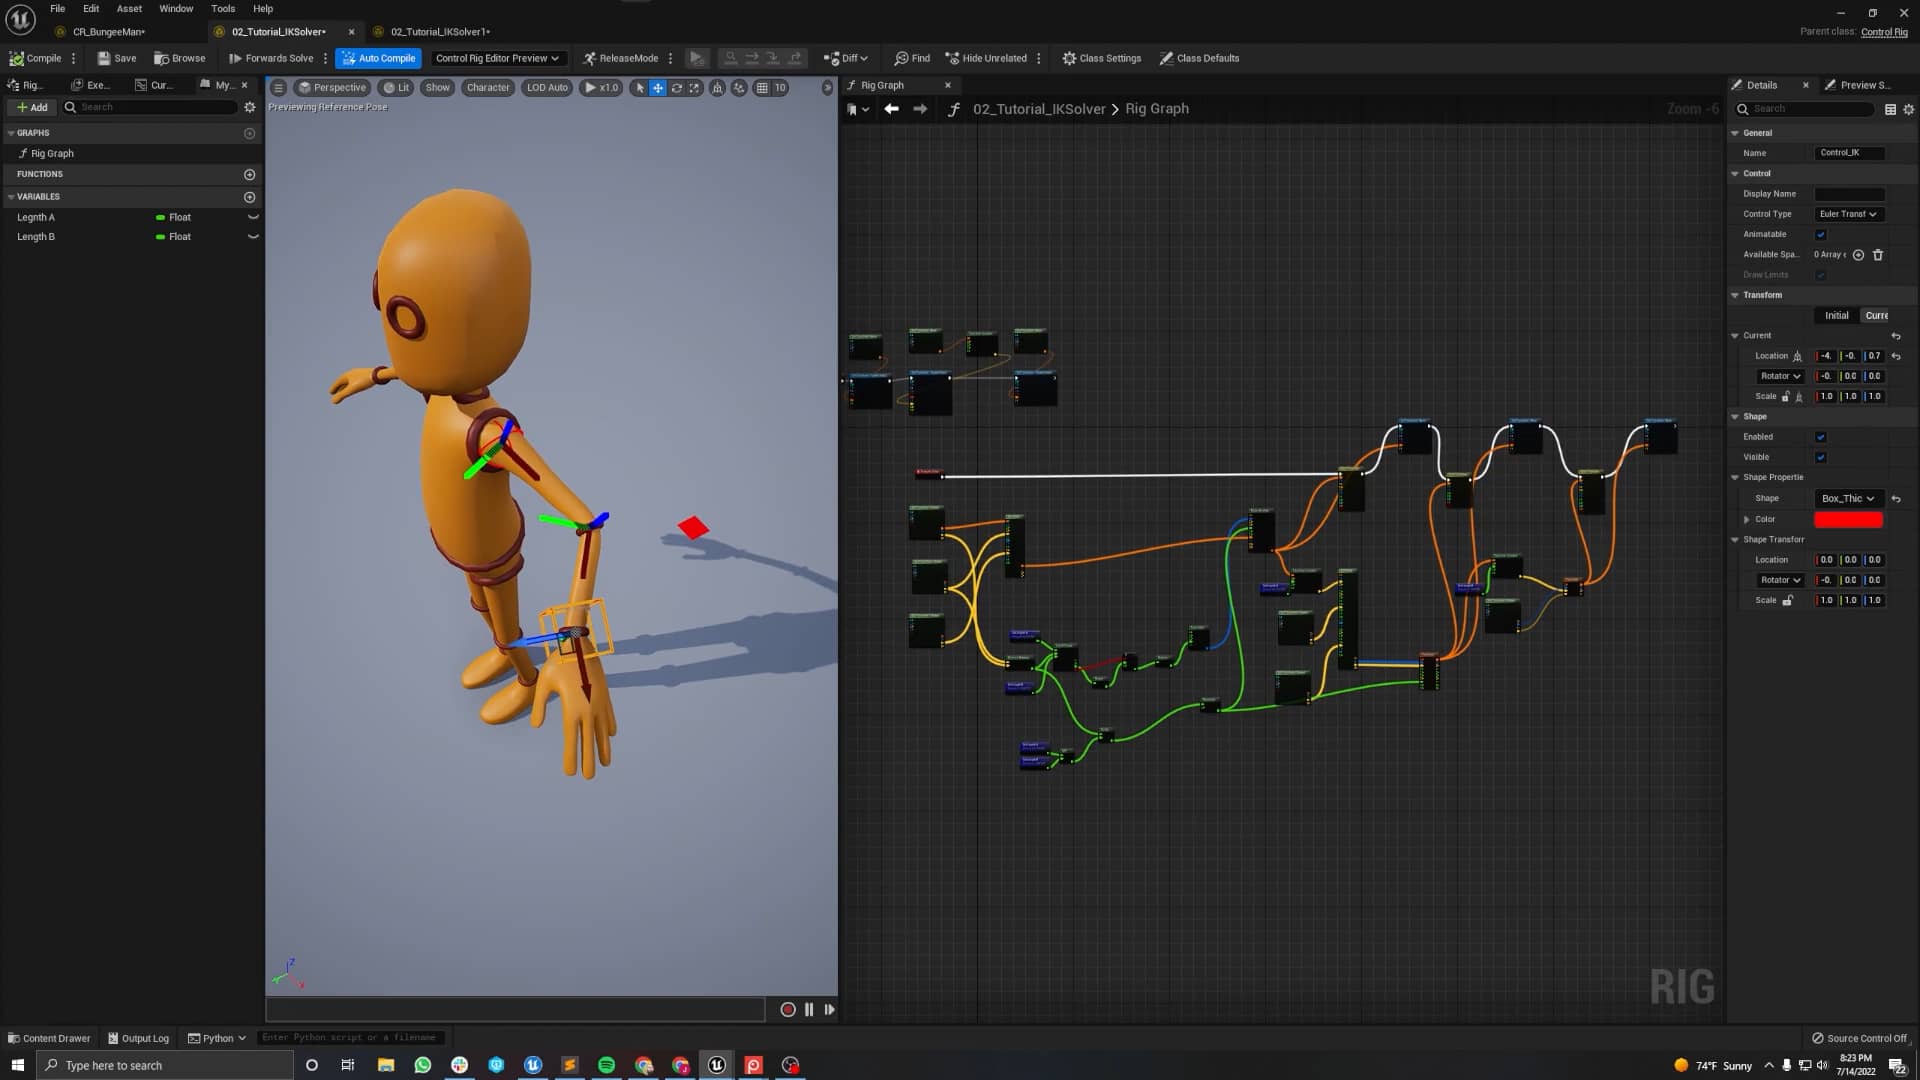Disable the shape Enabled checkbox
1920x1080 pixels.
point(1822,437)
